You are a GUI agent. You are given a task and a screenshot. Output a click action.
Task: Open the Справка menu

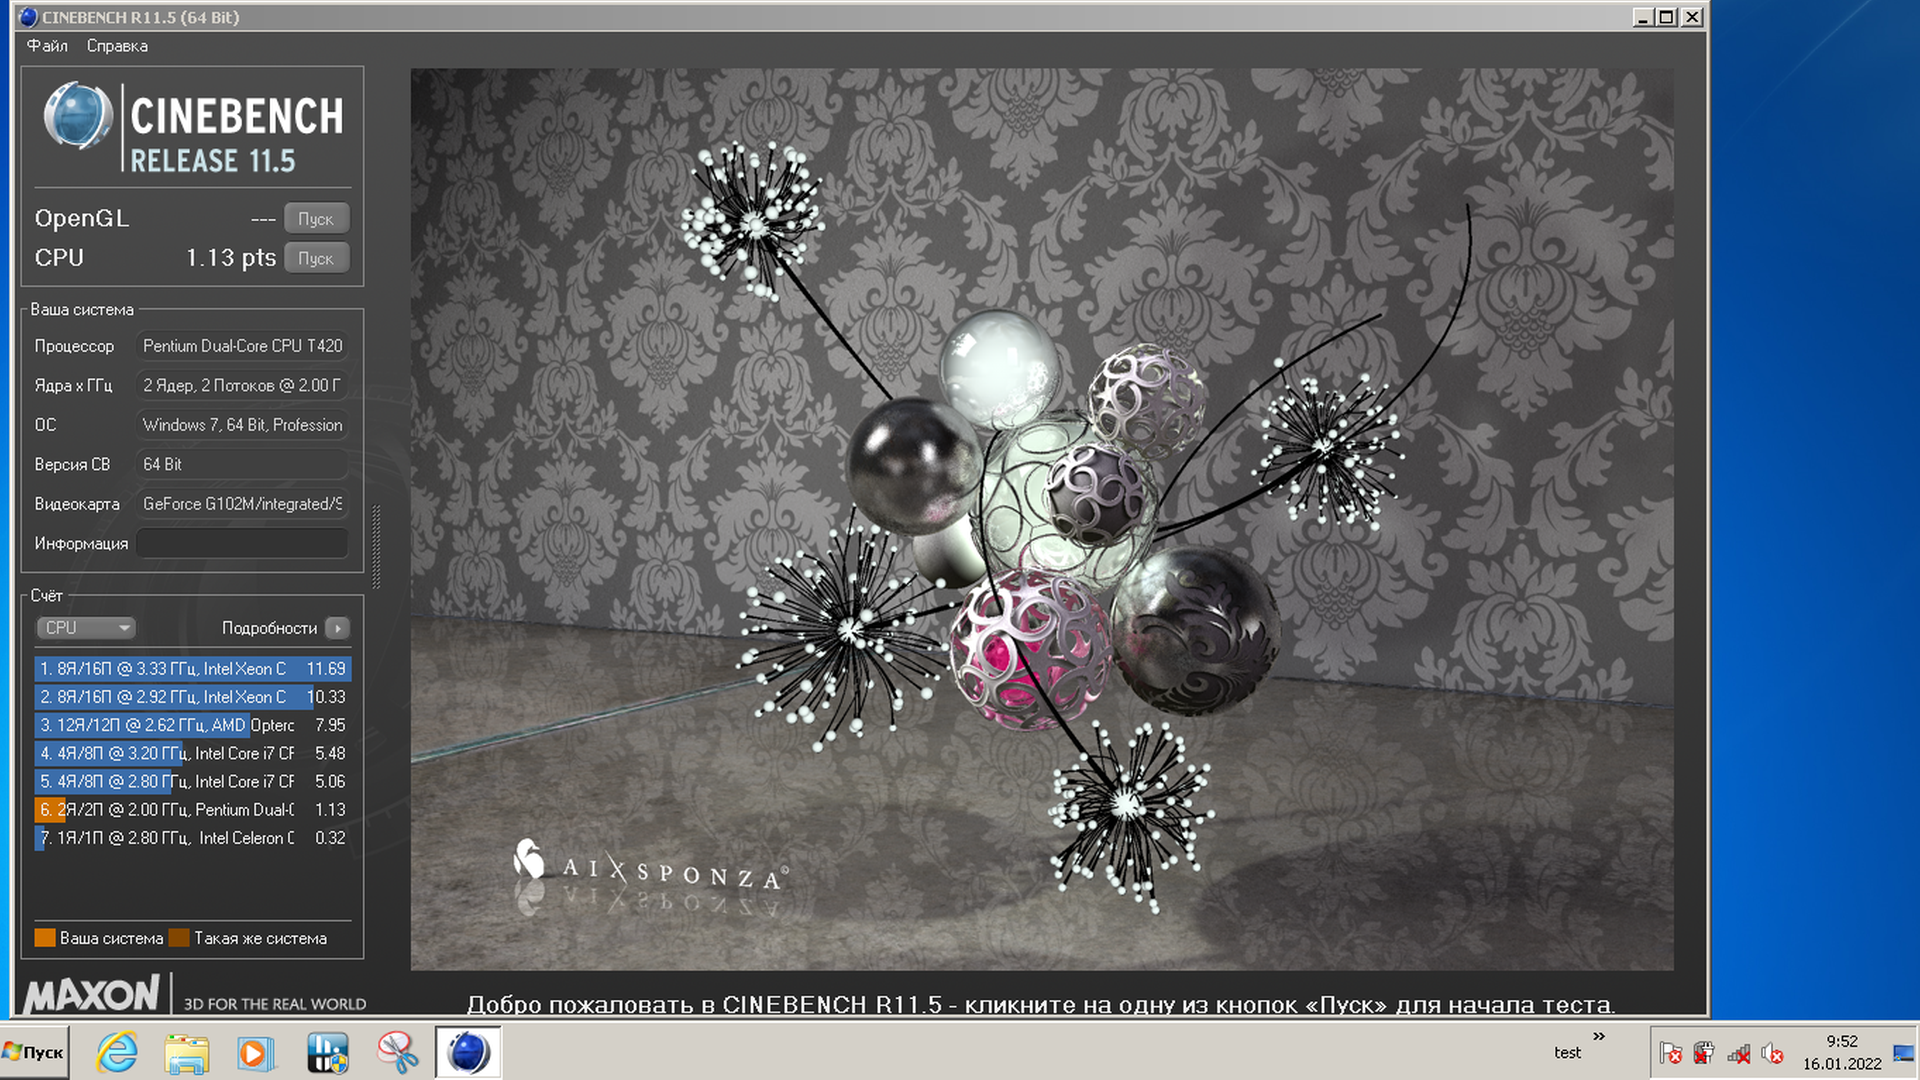(x=117, y=46)
